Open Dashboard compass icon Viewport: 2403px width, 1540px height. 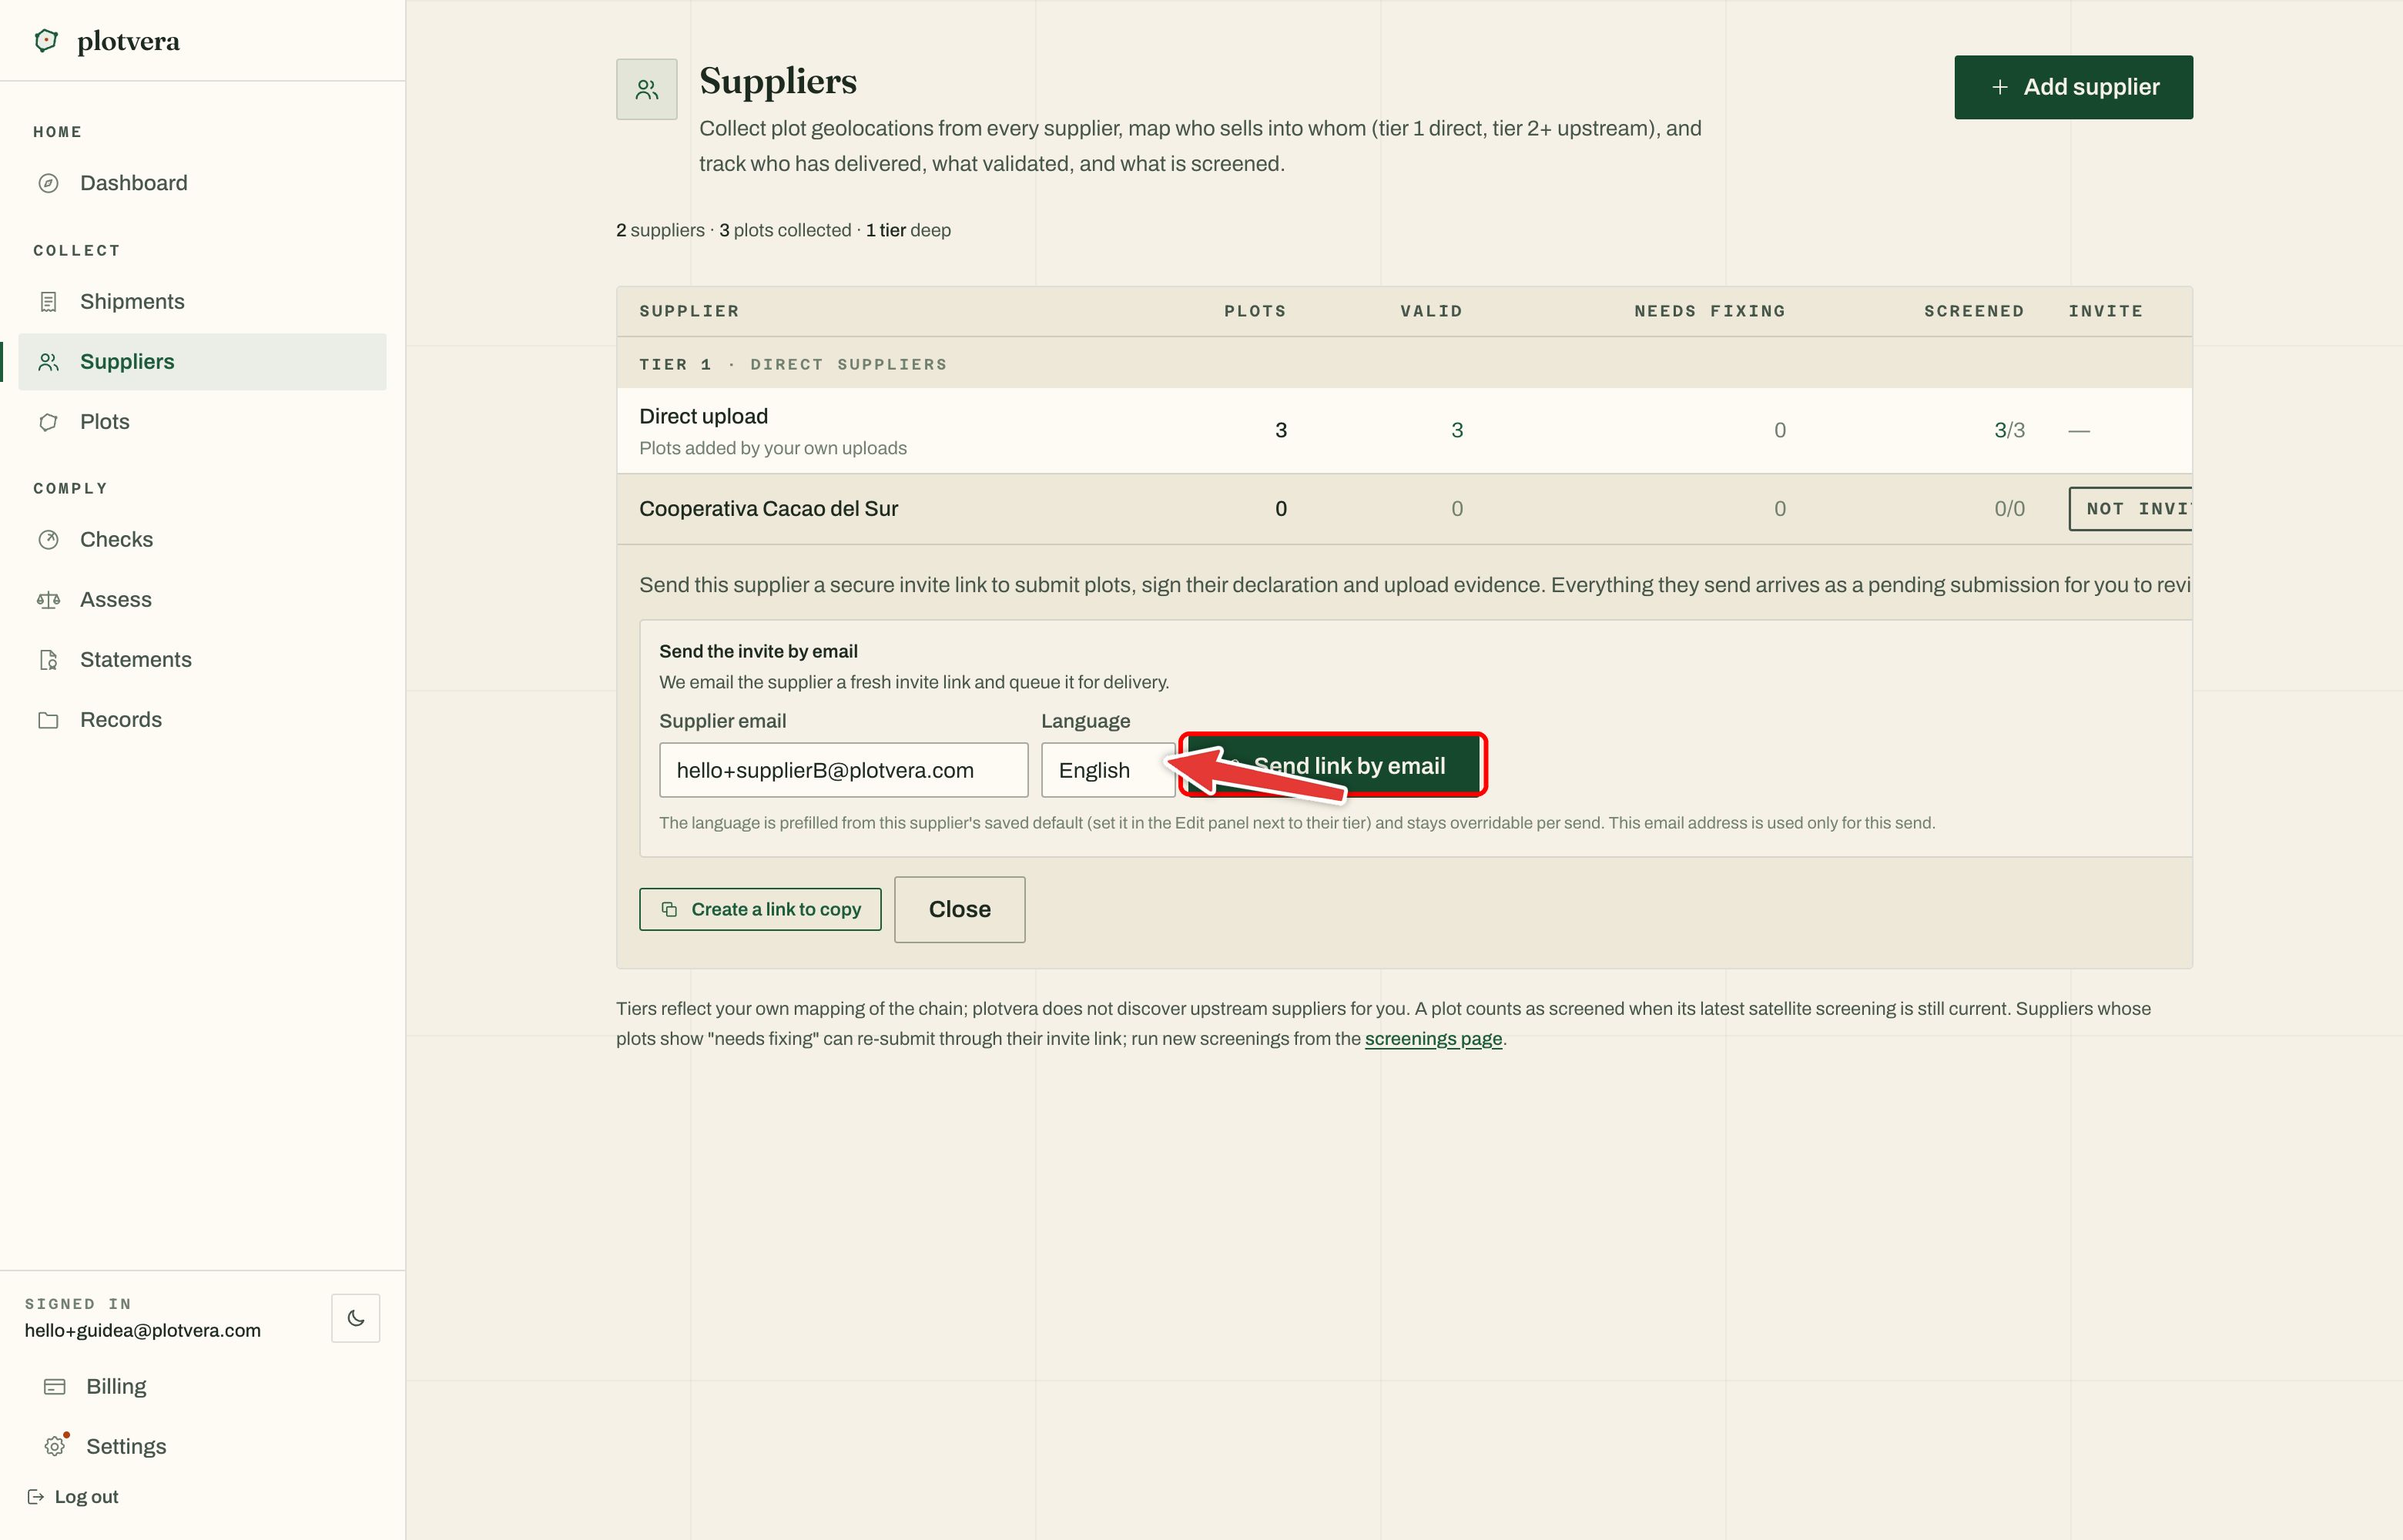pos(48,183)
